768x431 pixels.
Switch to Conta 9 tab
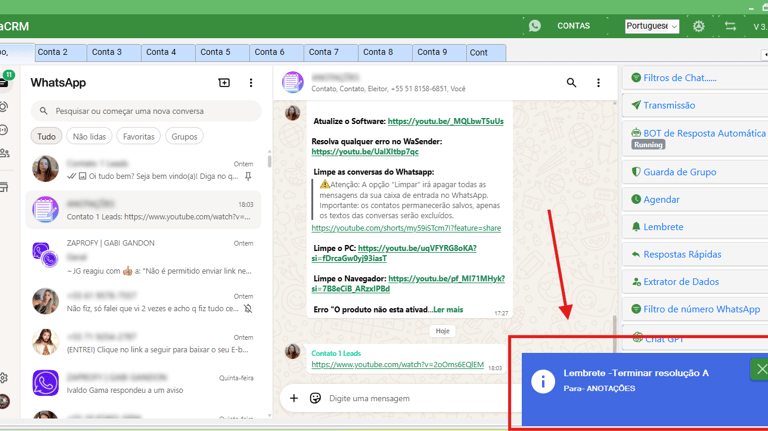440,52
